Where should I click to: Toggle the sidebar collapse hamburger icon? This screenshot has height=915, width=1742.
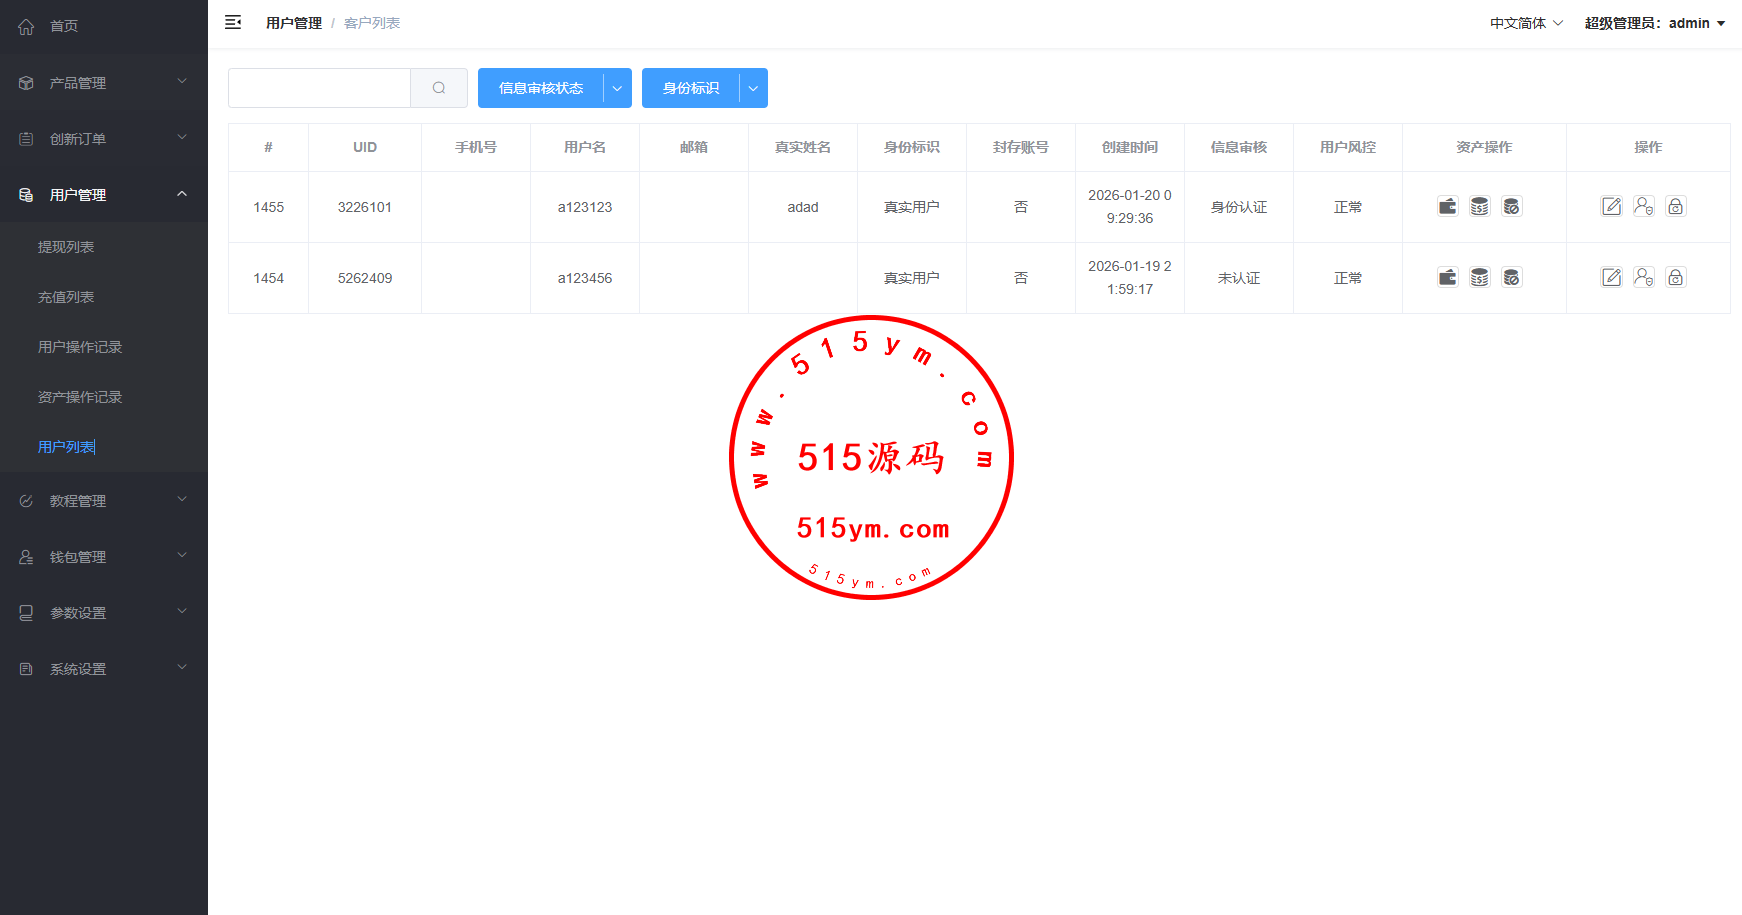coord(233,23)
